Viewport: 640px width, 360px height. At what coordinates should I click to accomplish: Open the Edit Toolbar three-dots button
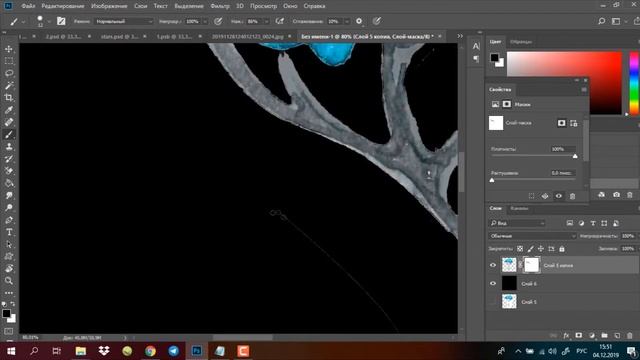pyautogui.click(x=9, y=293)
